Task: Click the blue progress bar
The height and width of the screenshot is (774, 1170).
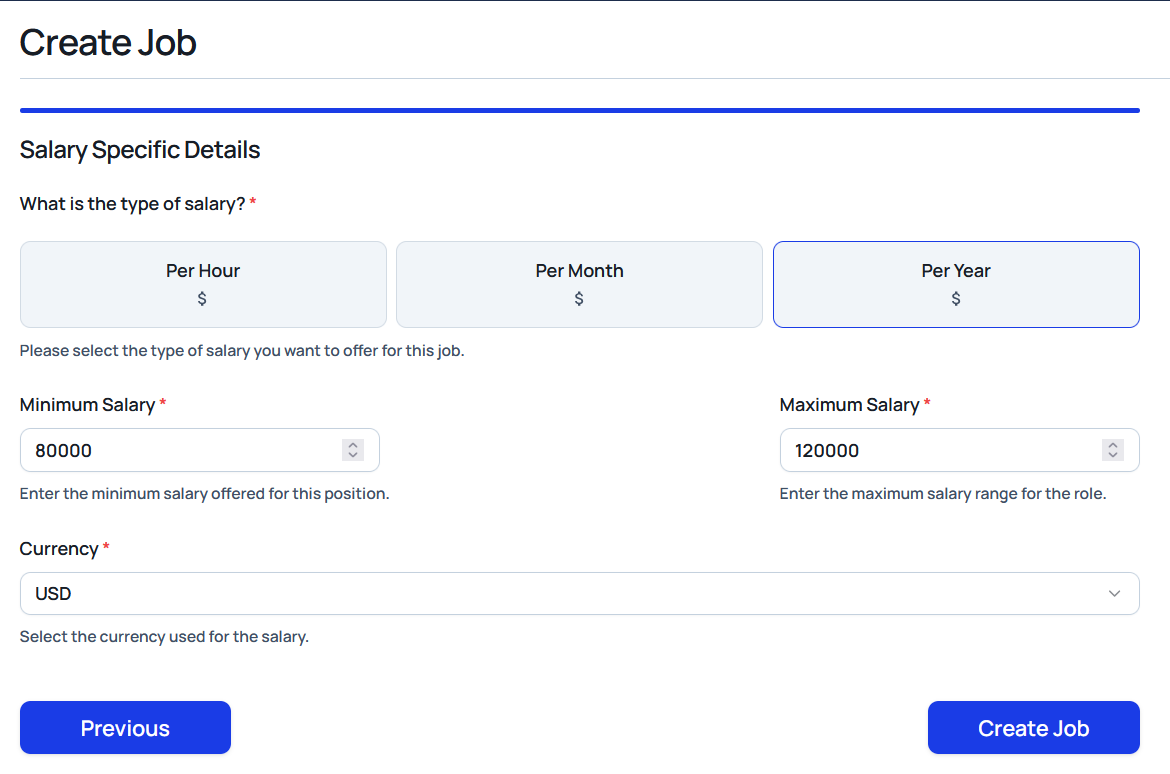Action: point(579,110)
